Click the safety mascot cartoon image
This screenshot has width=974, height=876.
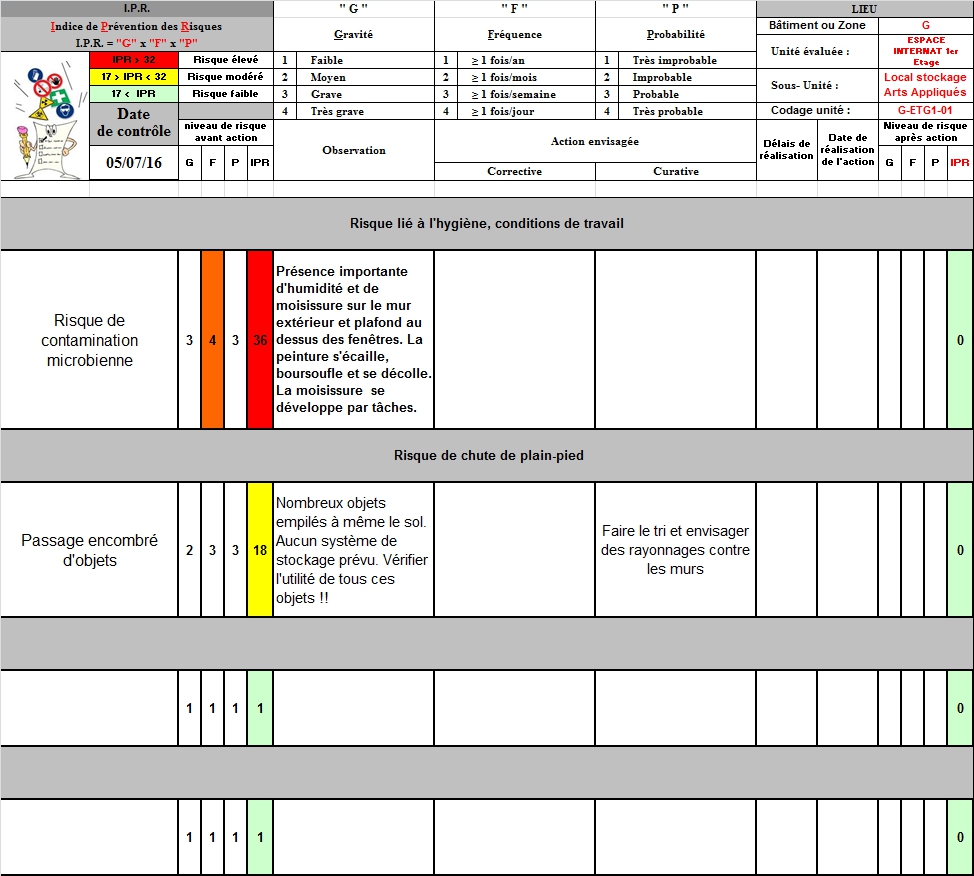point(44,115)
